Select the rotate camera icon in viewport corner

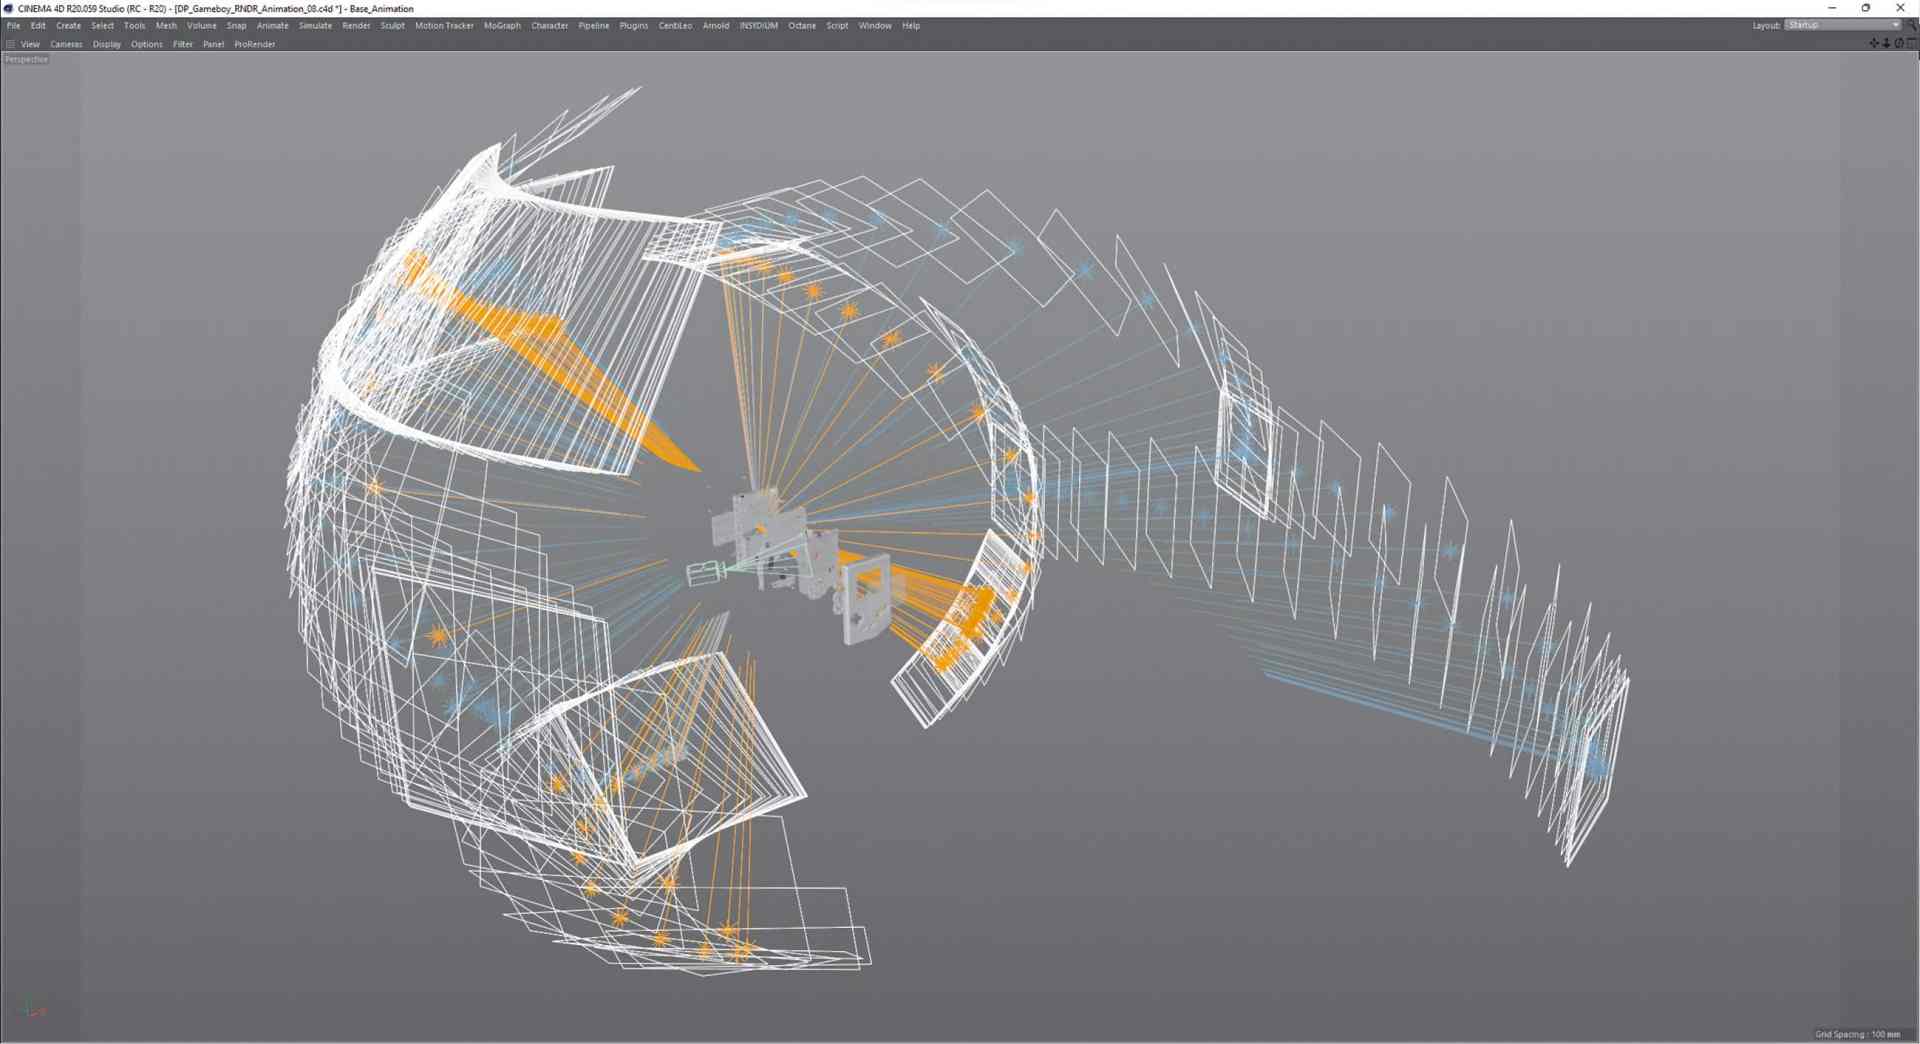click(1898, 43)
